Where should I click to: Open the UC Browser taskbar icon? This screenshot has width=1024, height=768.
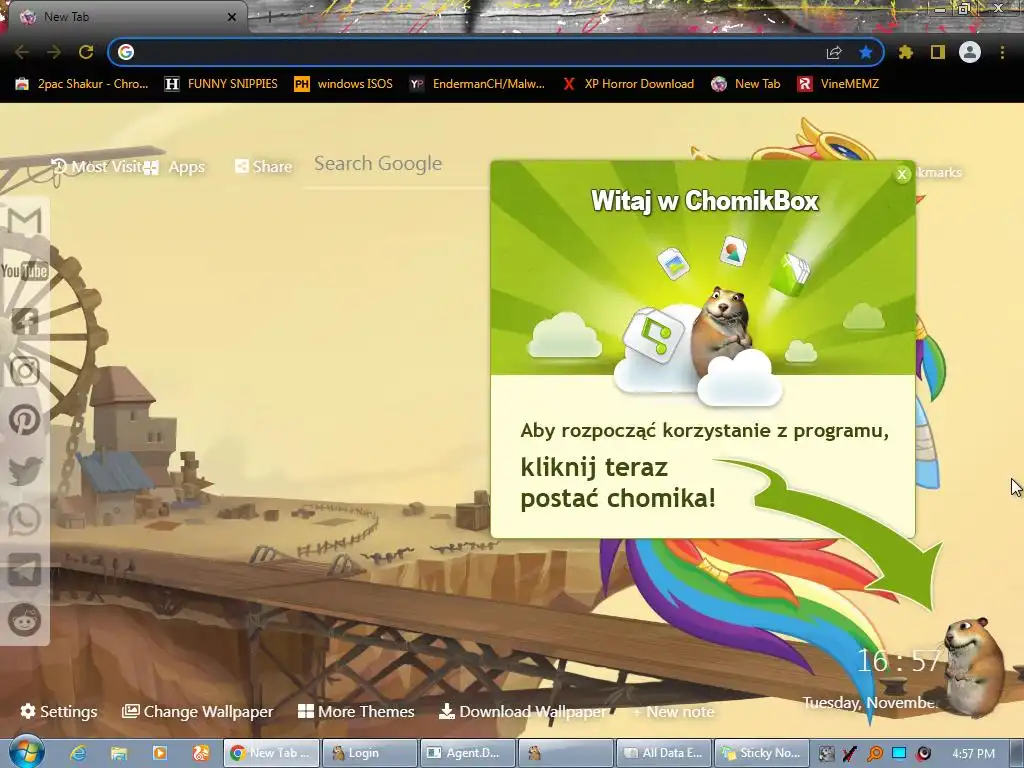200,753
